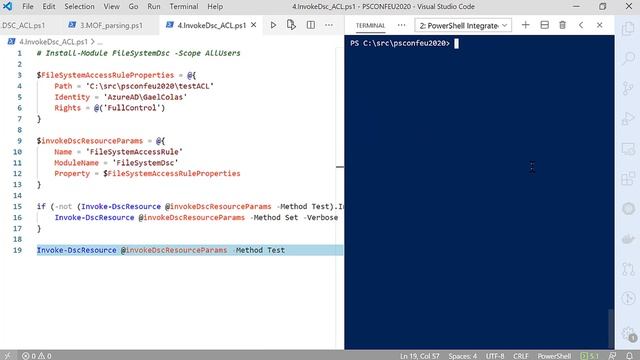Expand breadcrumb chevron after 4.InvokeDsc_ACL.ps1
This screenshot has width=640, height=360.
[93, 42]
